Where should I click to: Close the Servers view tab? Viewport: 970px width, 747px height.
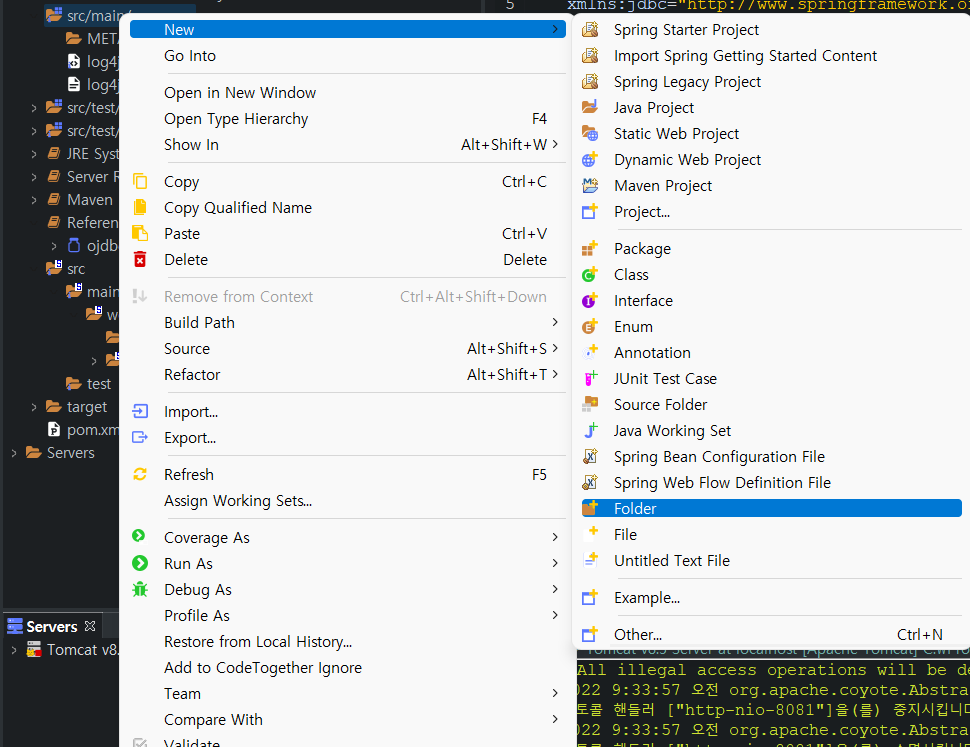pyautogui.click(x=90, y=626)
